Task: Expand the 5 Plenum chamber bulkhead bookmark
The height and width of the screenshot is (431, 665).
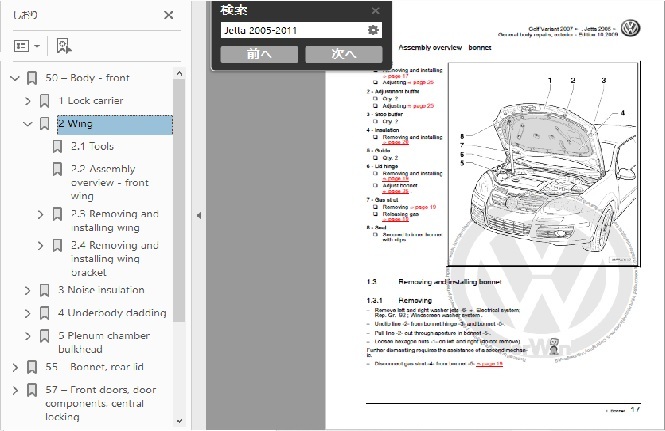Action: 28,336
